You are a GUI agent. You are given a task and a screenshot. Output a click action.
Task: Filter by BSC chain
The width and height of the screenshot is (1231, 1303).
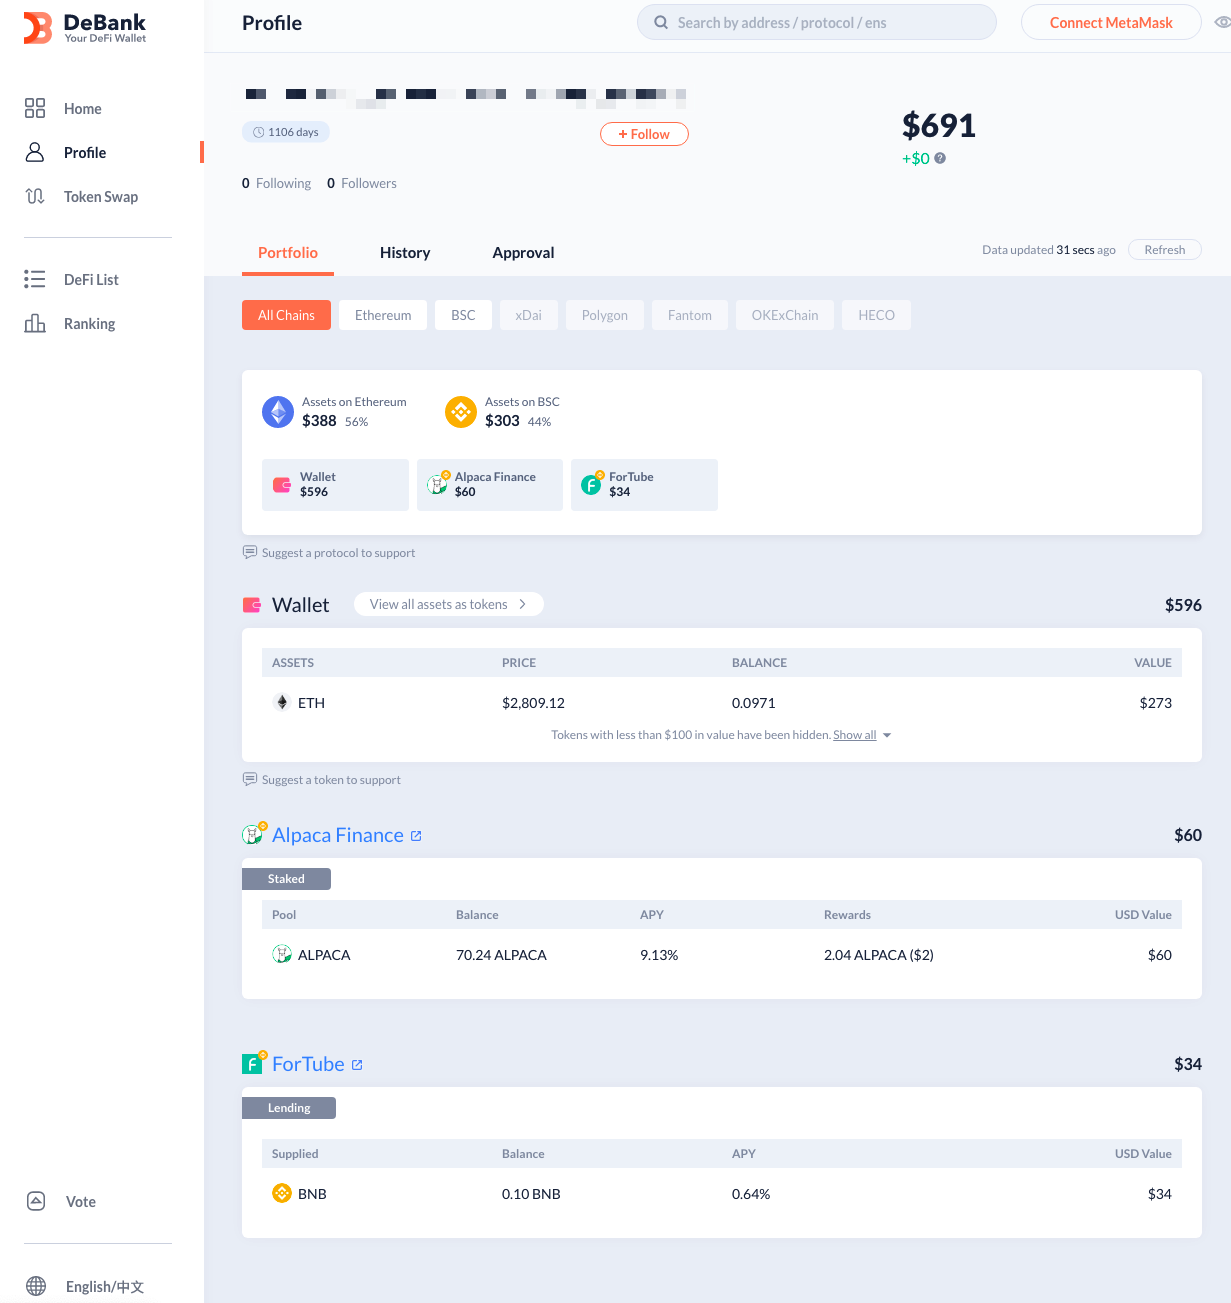click(463, 315)
